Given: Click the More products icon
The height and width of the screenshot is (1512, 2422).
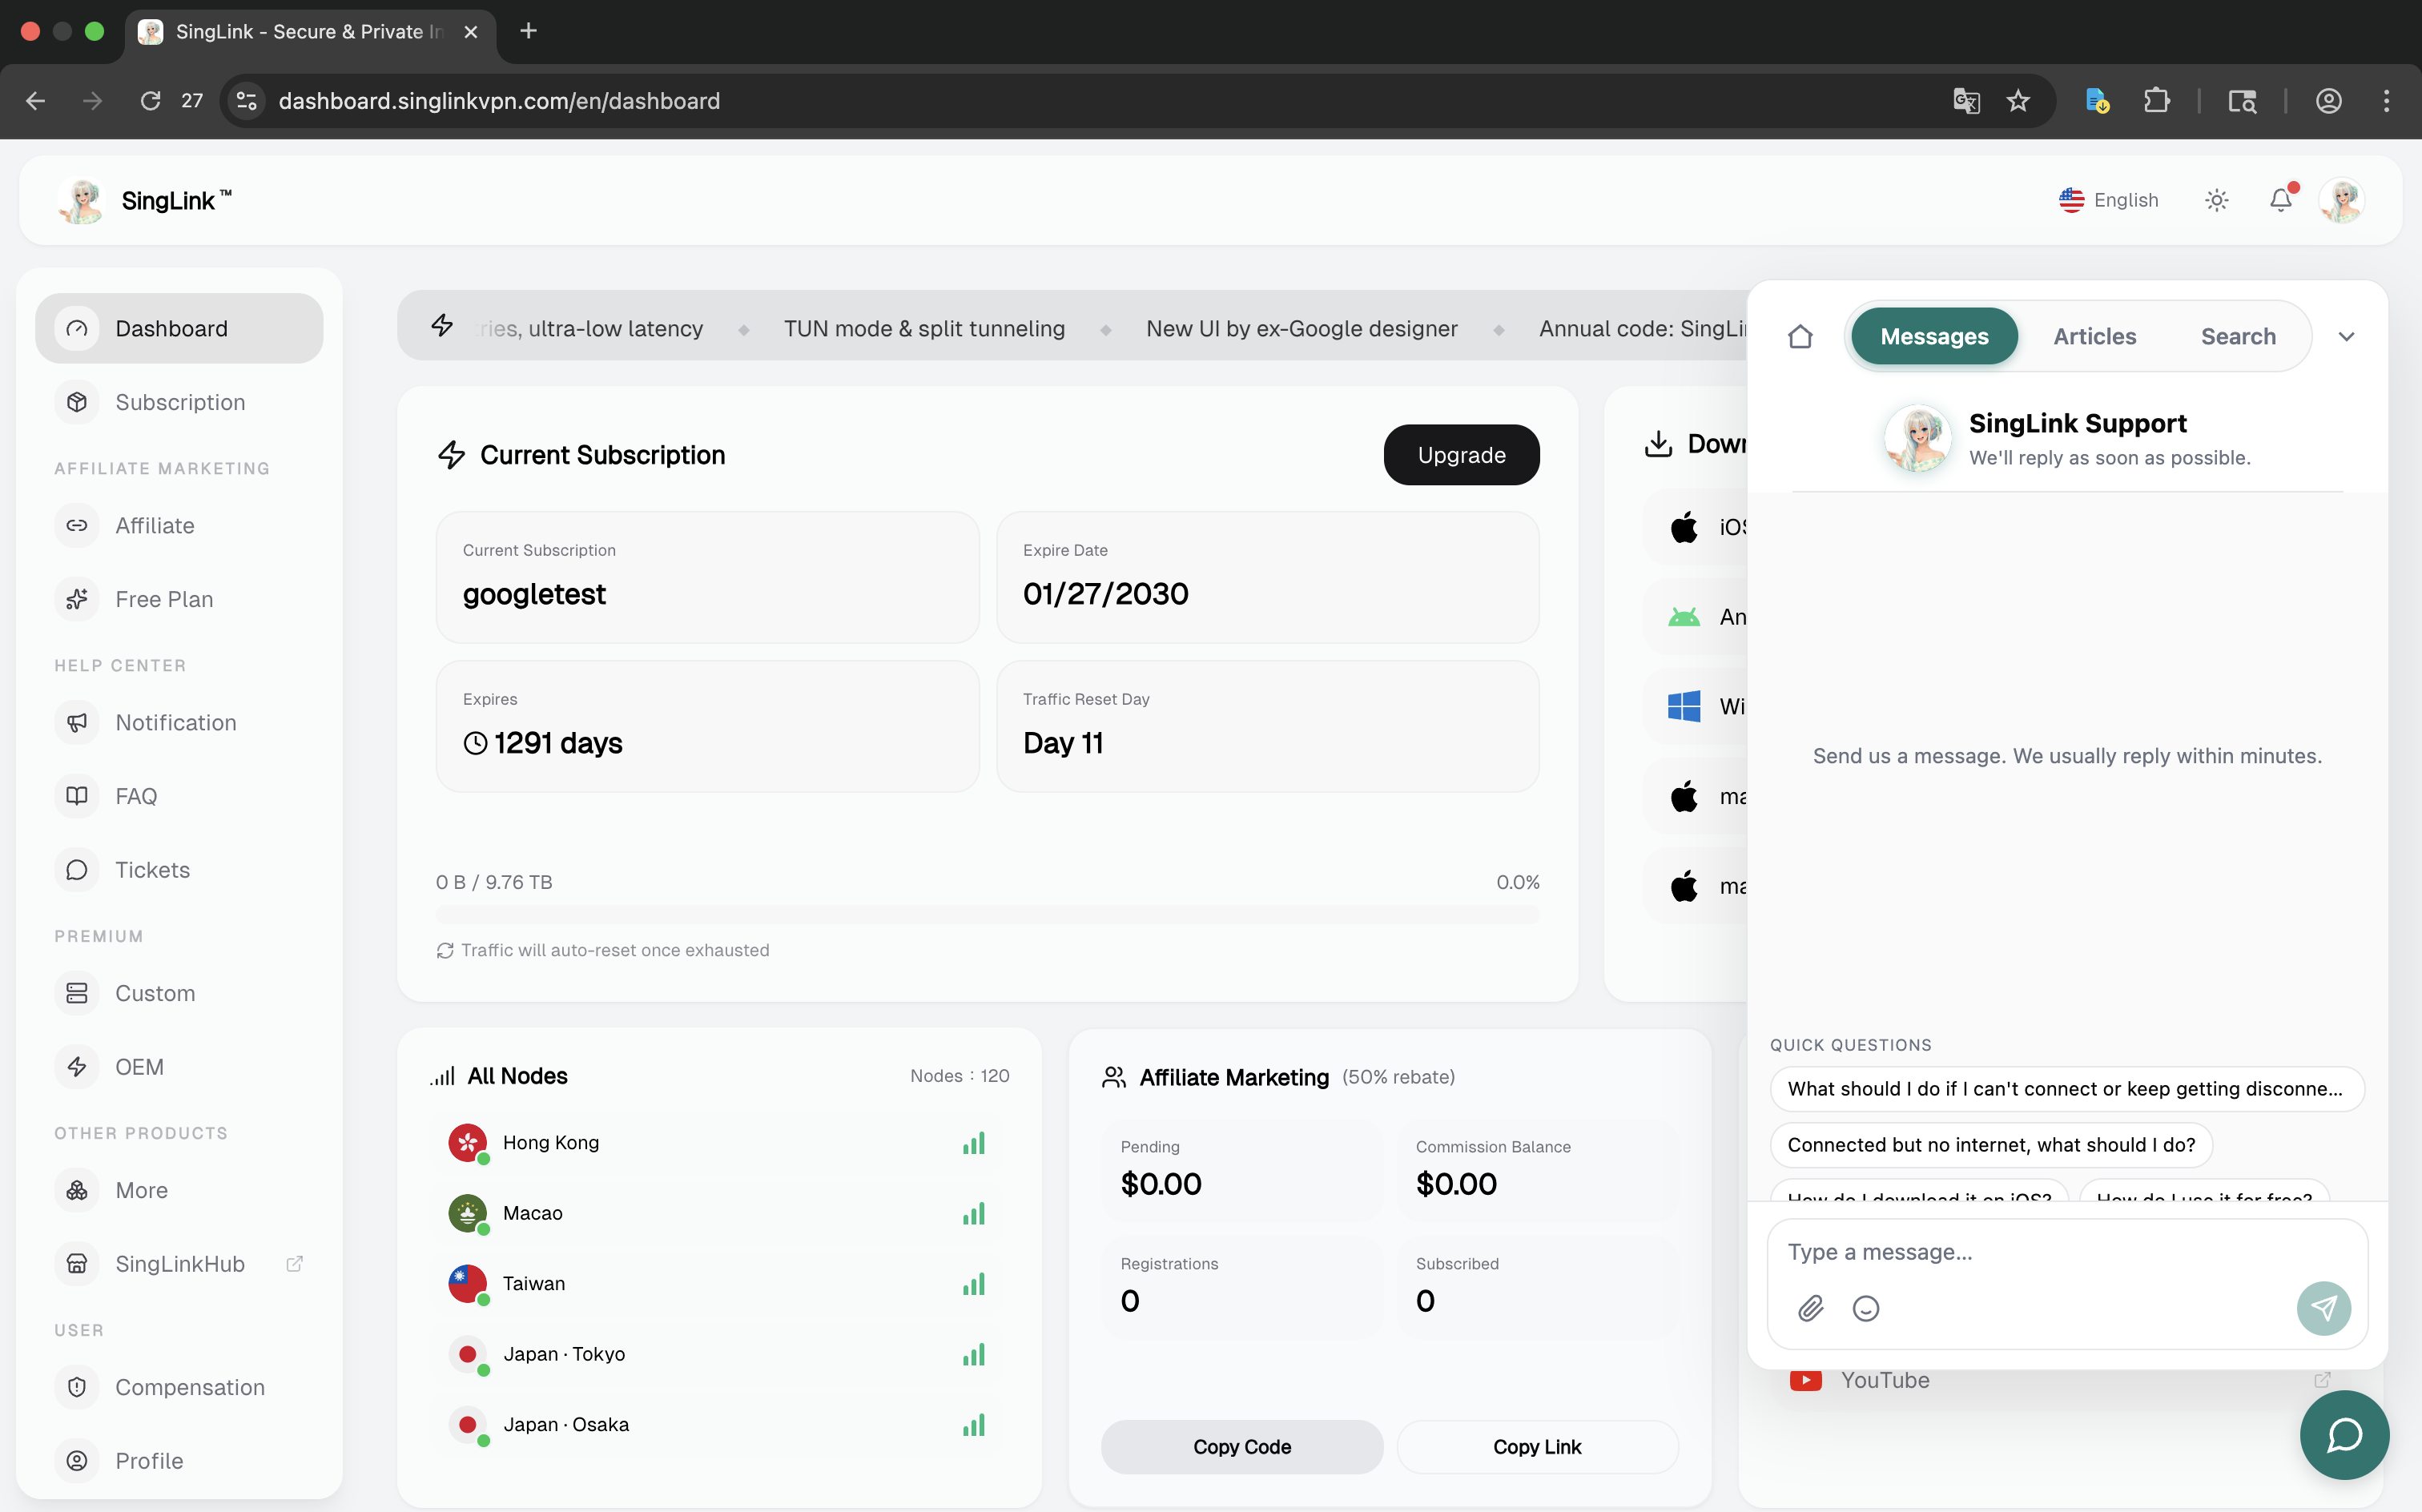Looking at the screenshot, I should coord(77,1190).
